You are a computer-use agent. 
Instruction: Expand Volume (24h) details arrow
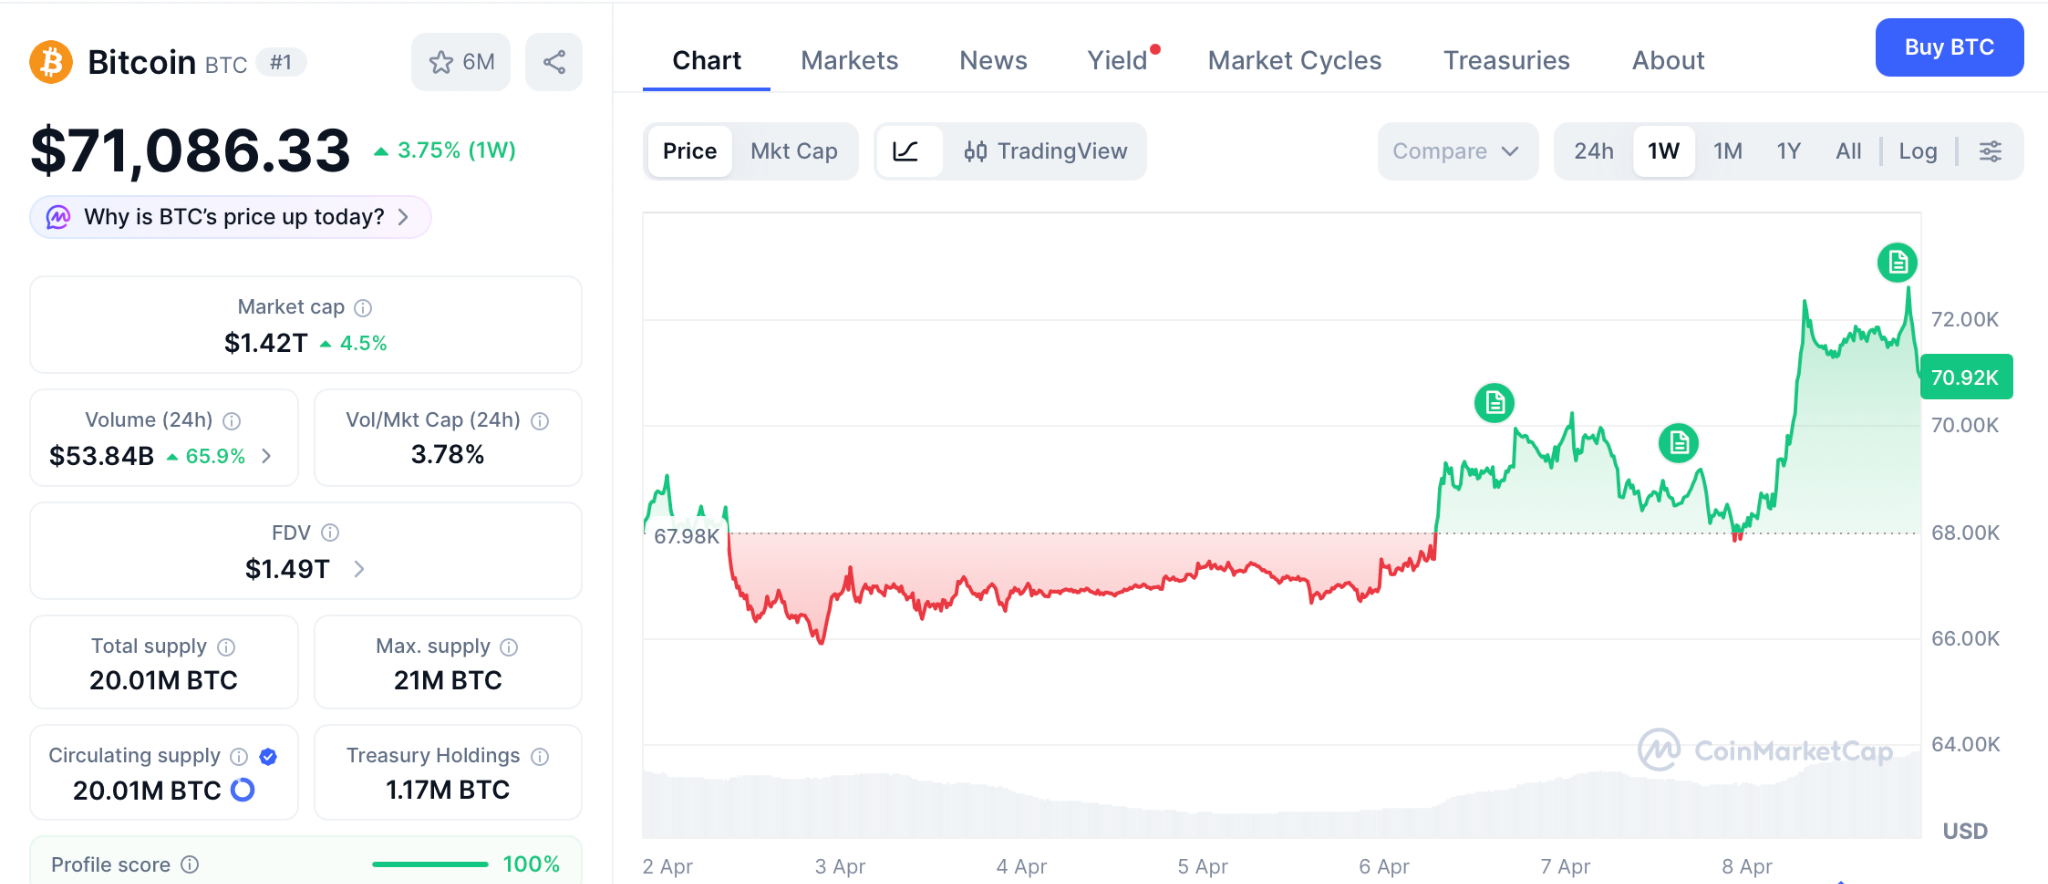pyautogui.click(x=266, y=456)
